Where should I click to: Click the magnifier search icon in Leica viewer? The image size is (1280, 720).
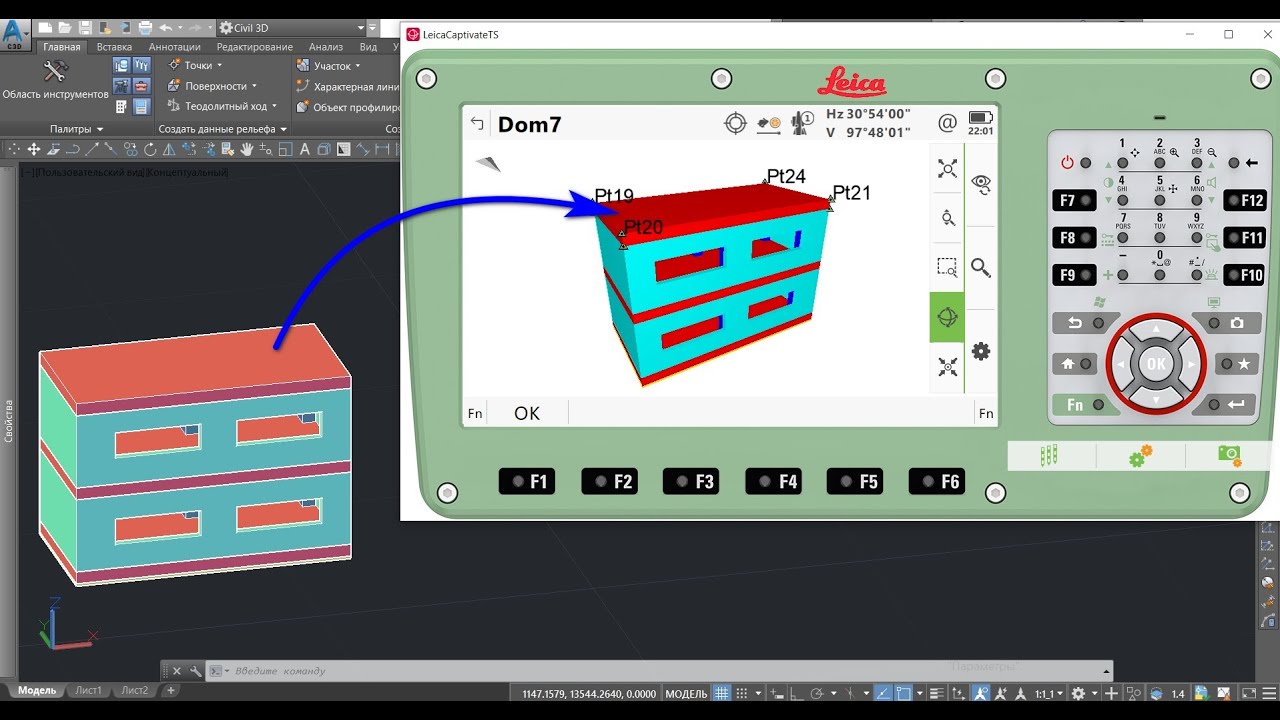(981, 268)
